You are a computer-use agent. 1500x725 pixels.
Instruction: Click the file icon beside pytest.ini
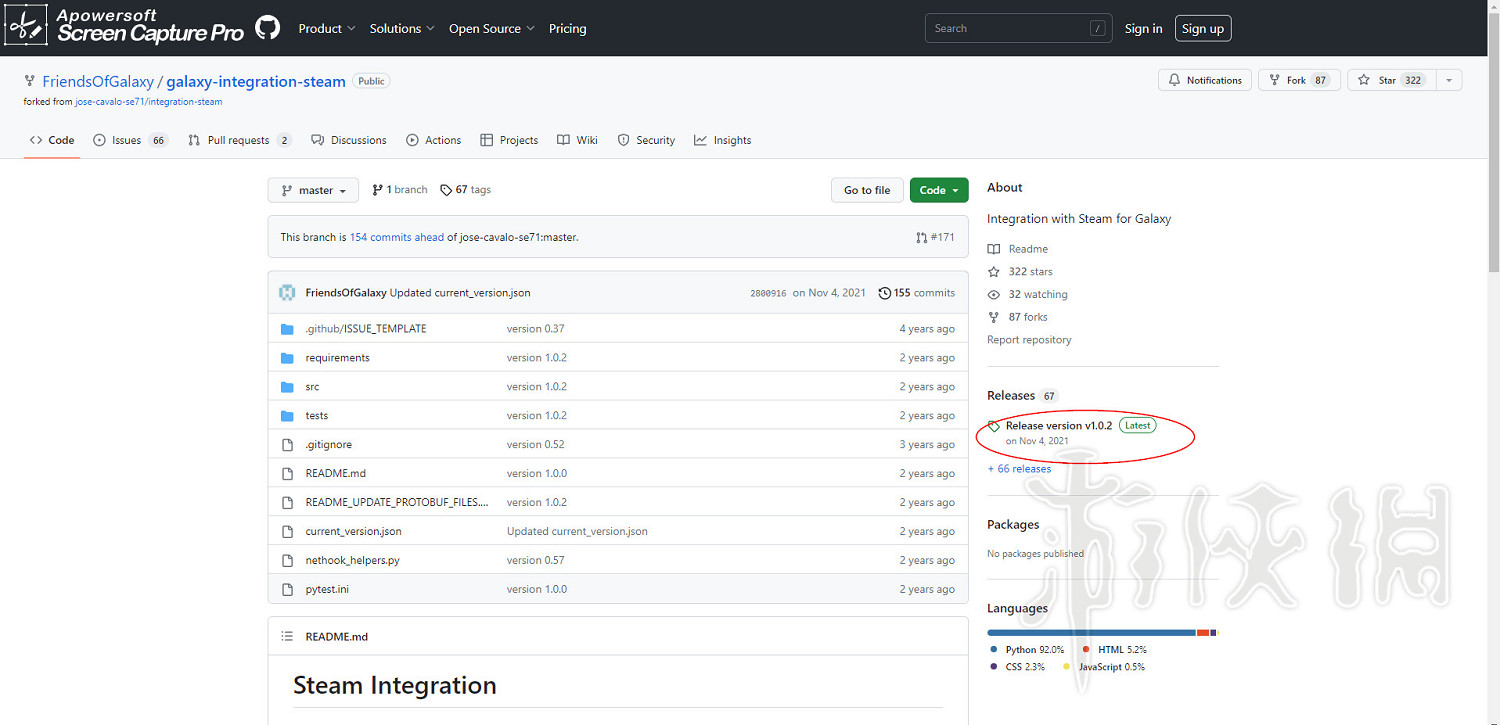click(287, 590)
